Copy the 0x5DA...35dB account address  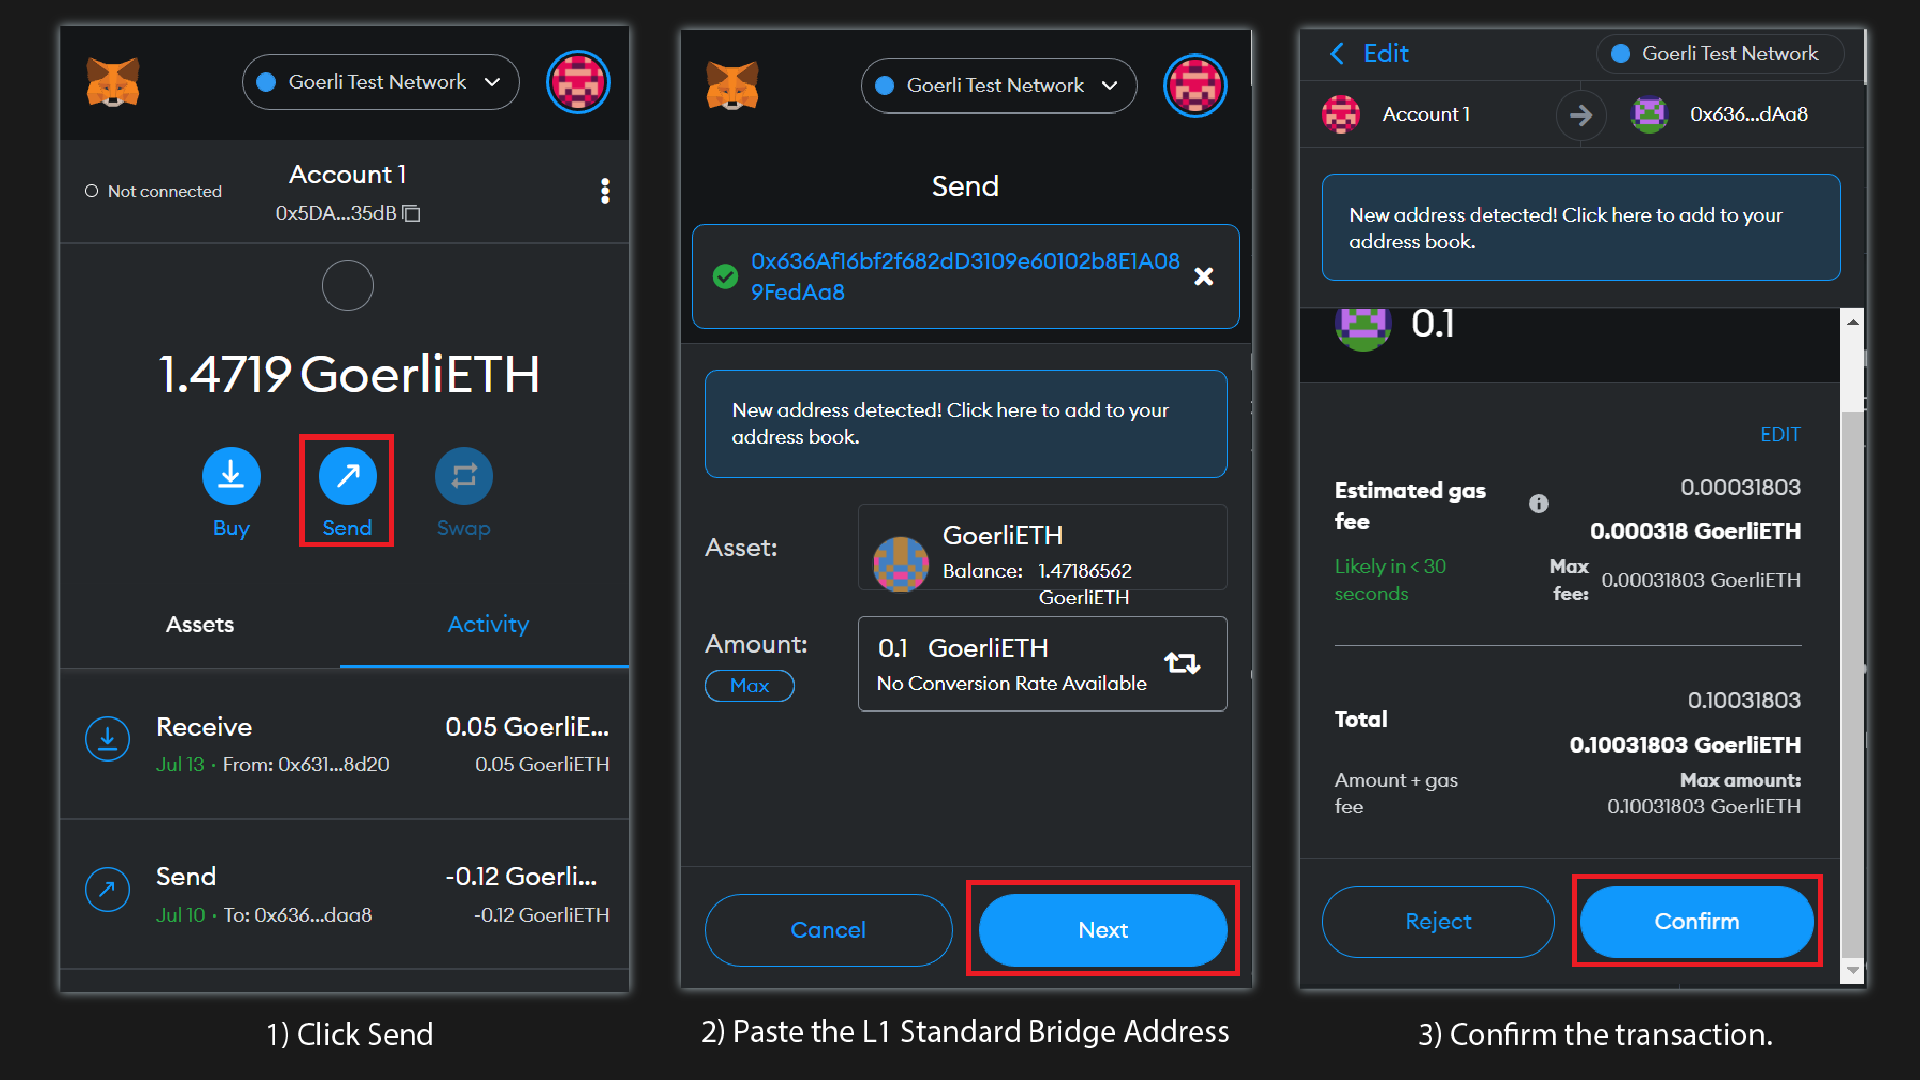[411, 213]
